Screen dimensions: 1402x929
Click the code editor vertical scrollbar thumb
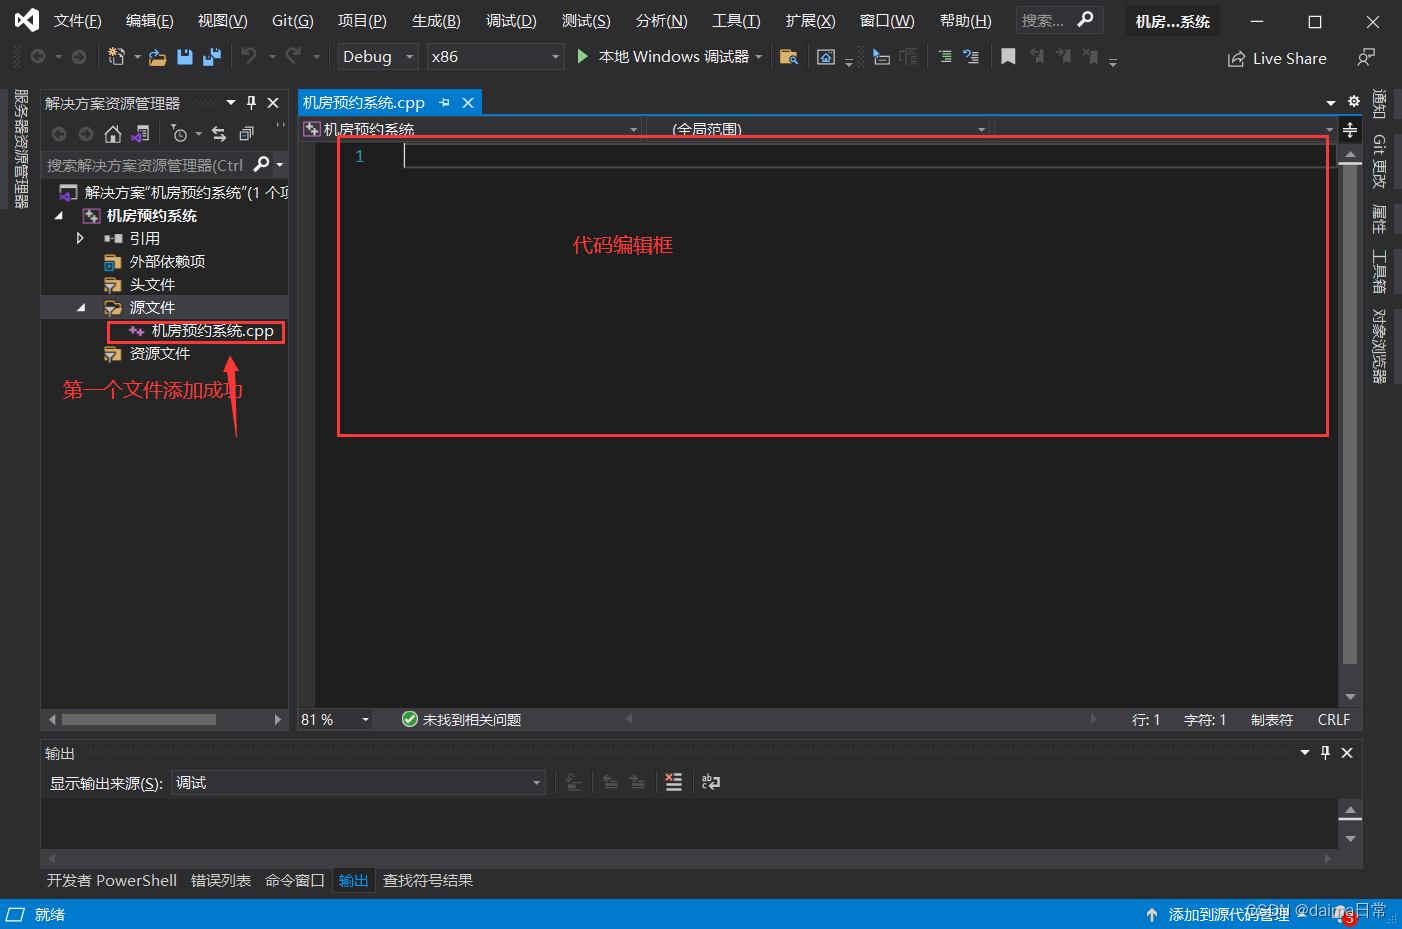[1350, 415]
